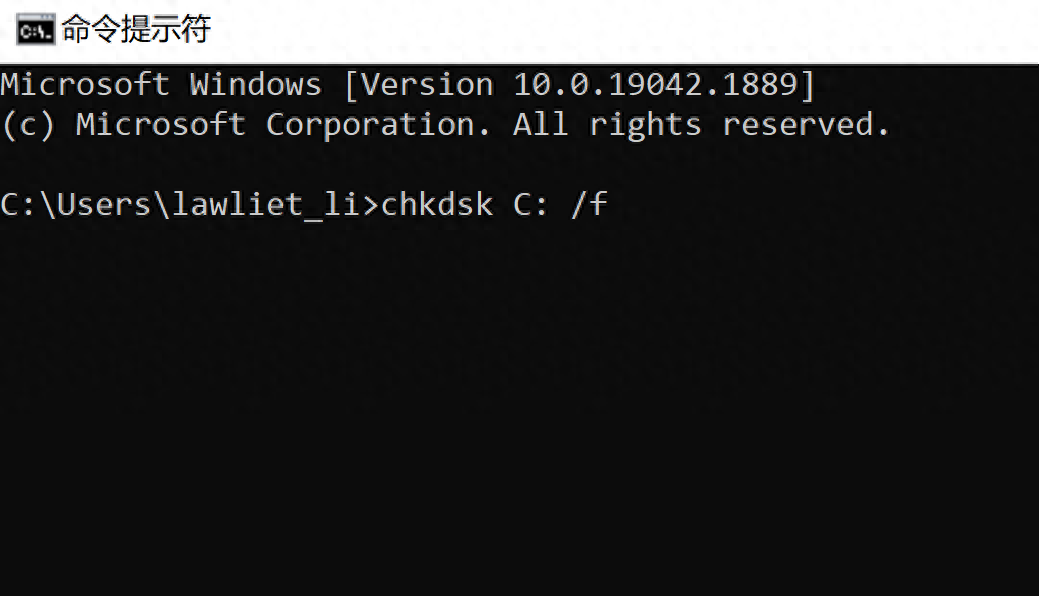This screenshot has height=596, width=1039.
Task: Click the word "All" in copyright line
Action: coord(541,125)
